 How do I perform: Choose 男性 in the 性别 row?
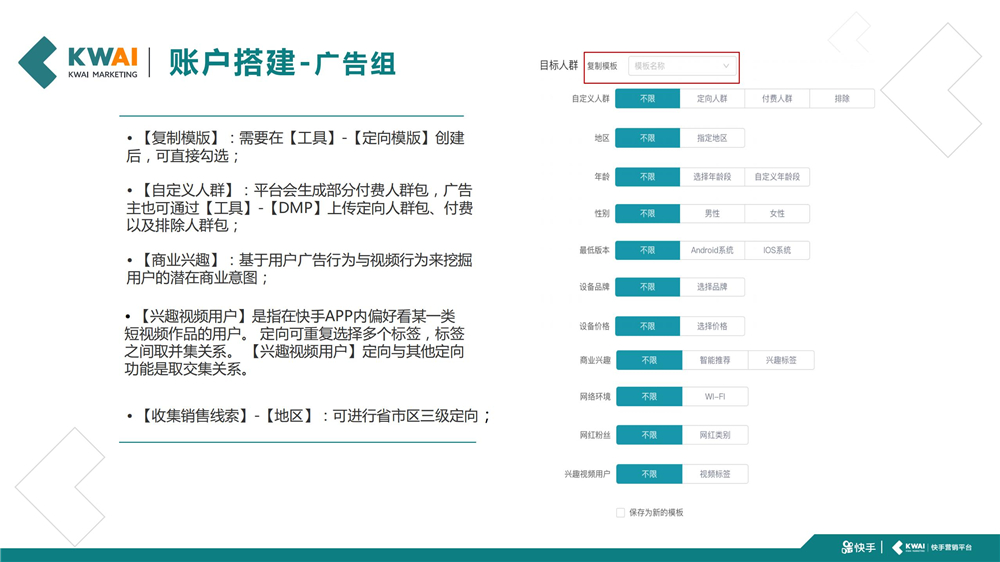pos(712,214)
